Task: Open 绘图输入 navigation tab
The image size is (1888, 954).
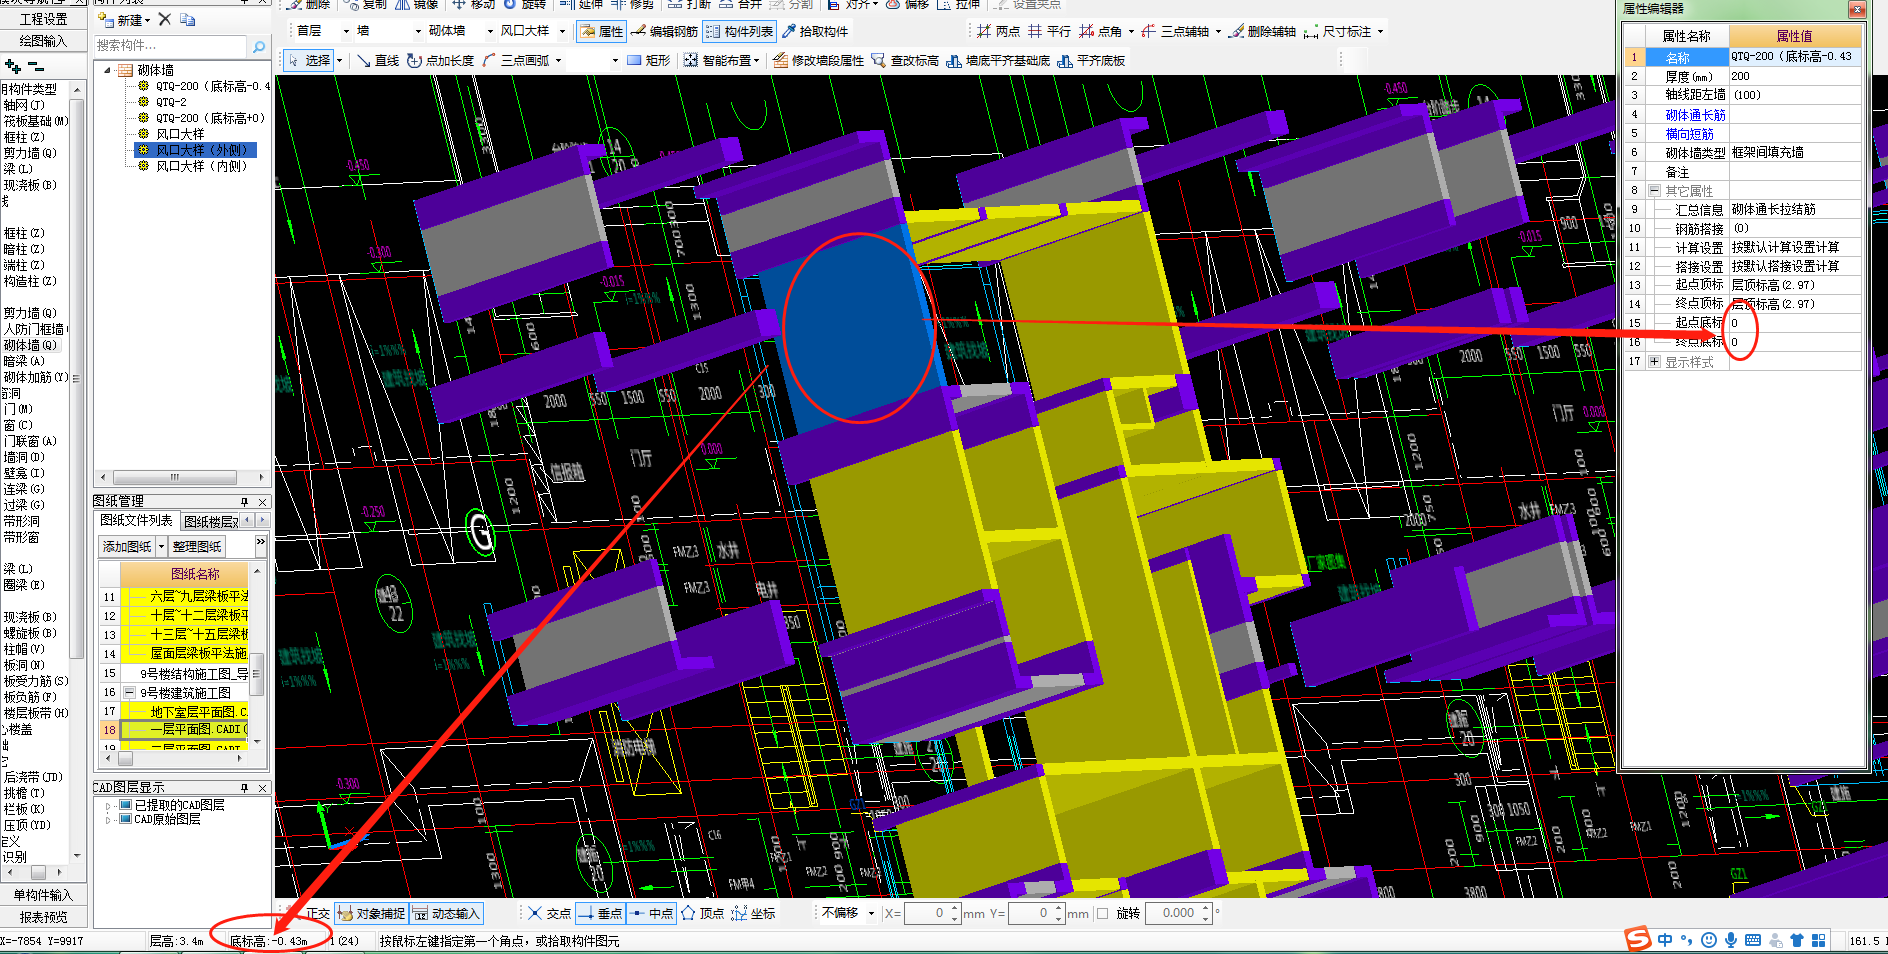Action: [x=43, y=41]
